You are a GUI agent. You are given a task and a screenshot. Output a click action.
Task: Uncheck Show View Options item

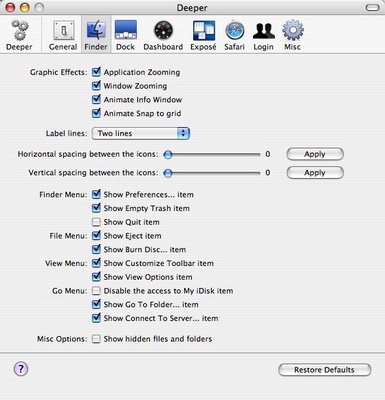pos(96,277)
